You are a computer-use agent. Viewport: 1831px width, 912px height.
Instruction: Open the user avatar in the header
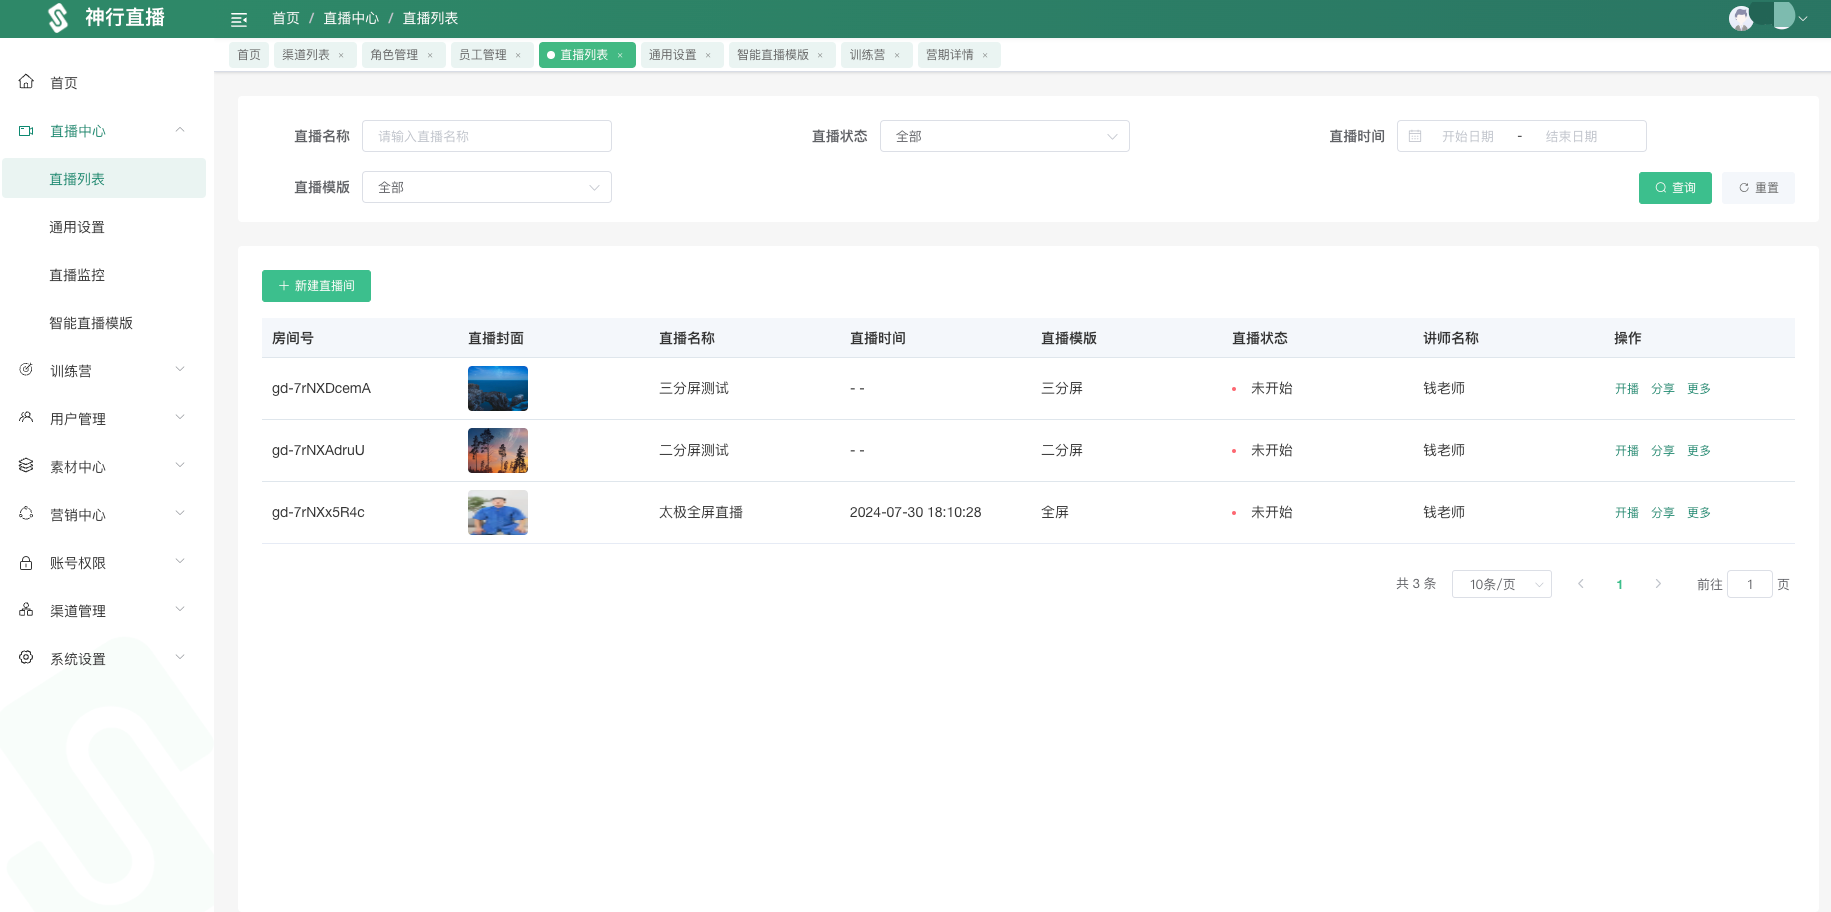coord(1741,18)
